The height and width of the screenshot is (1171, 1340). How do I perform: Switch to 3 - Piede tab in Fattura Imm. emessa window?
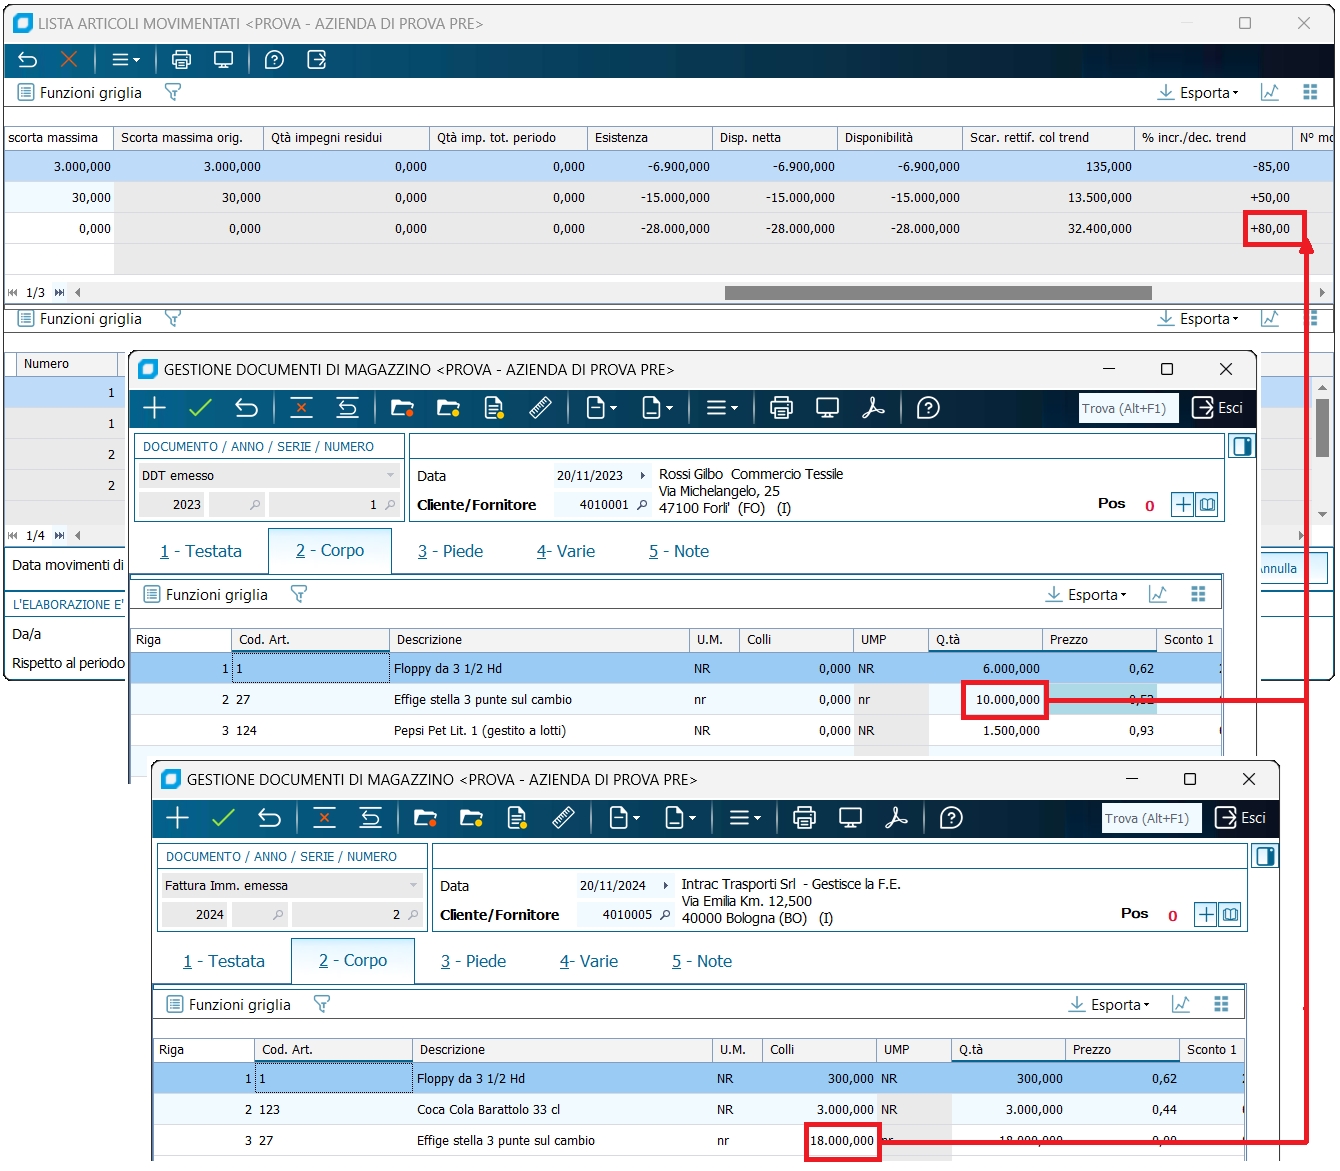[473, 961]
